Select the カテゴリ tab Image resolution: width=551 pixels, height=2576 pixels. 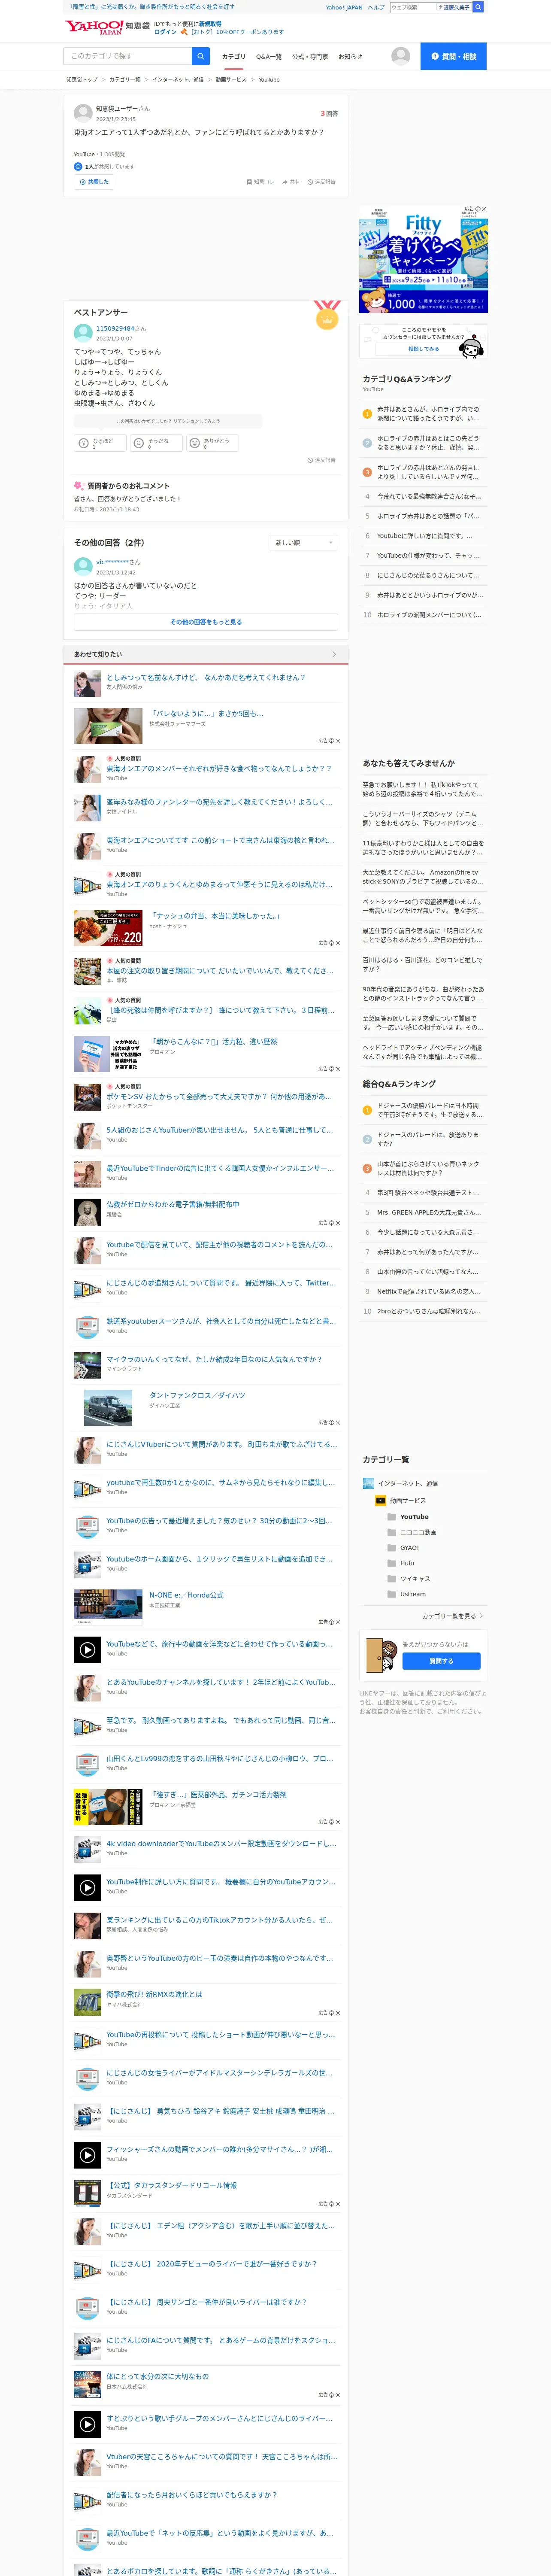point(233,57)
